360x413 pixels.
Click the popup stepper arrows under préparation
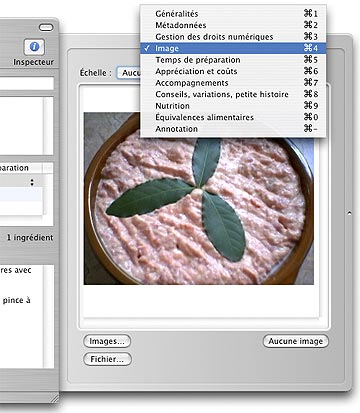pos(32,182)
